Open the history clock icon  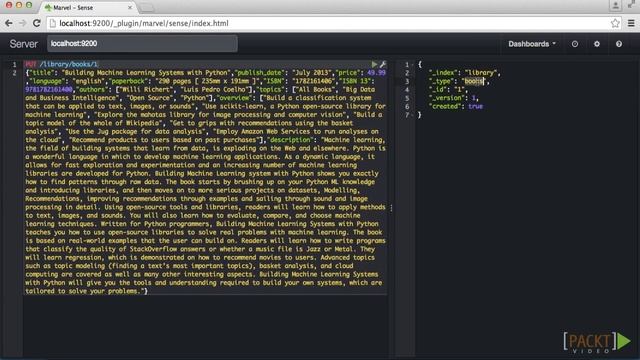coord(575,44)
